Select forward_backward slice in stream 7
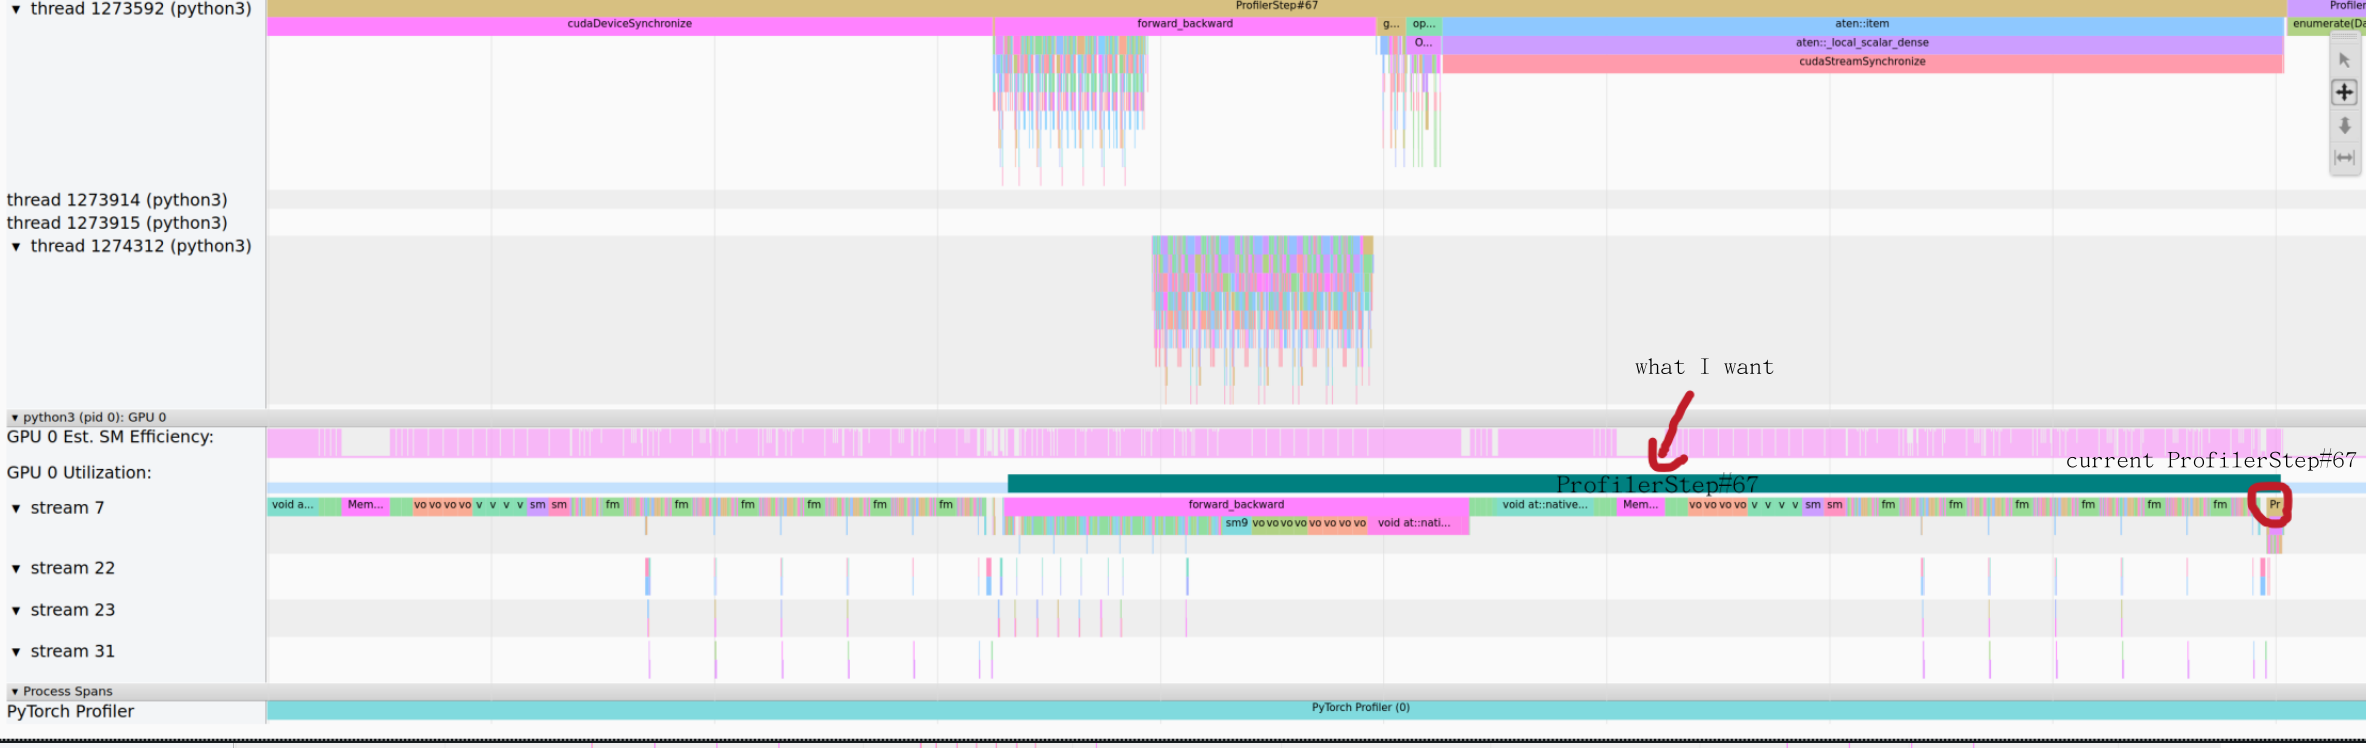Viewport: 2366px width, 748px height. click(1236, 505)
